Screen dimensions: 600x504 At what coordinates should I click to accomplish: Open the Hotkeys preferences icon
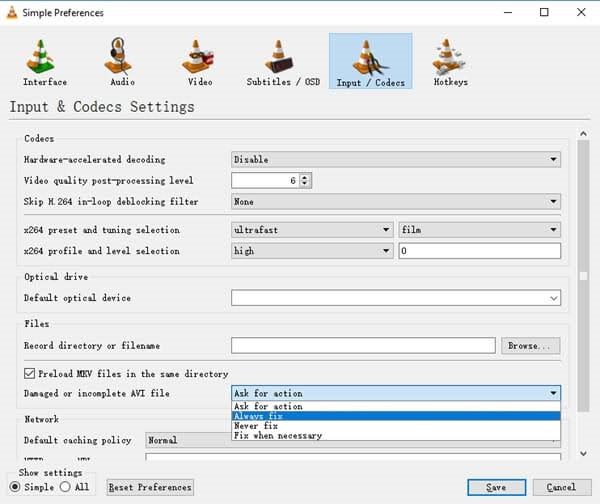(x=448, y=57)
